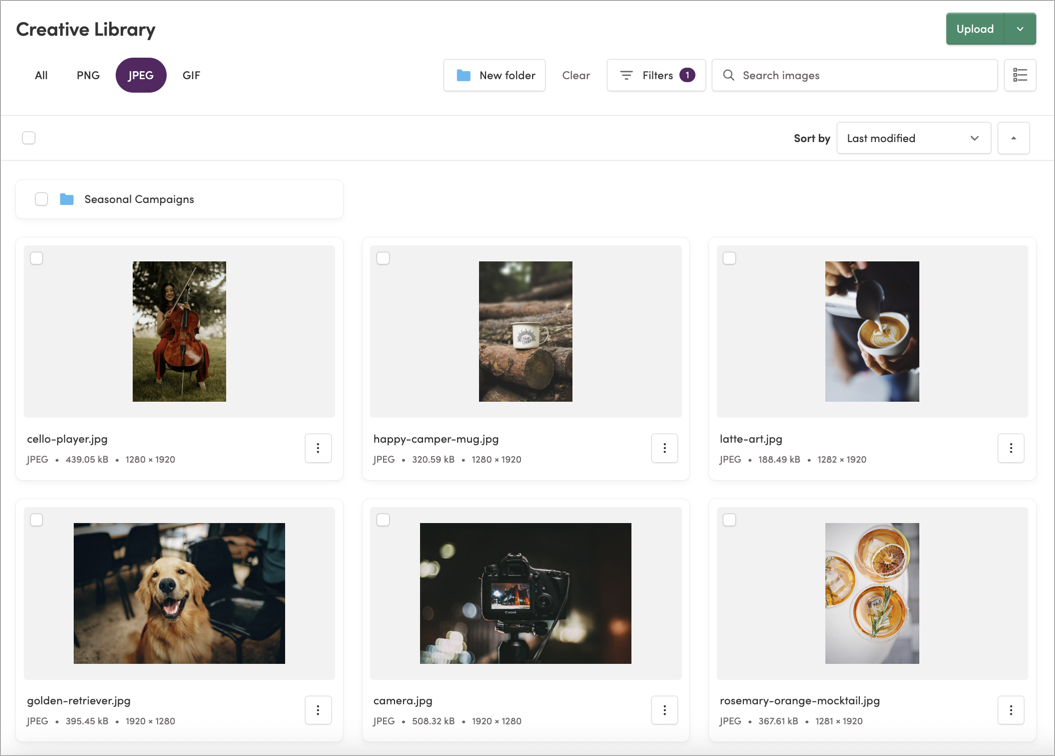Click the blue folder icon for Seasonal Campaigns
1055x756 pixels.
coord(66,199)
